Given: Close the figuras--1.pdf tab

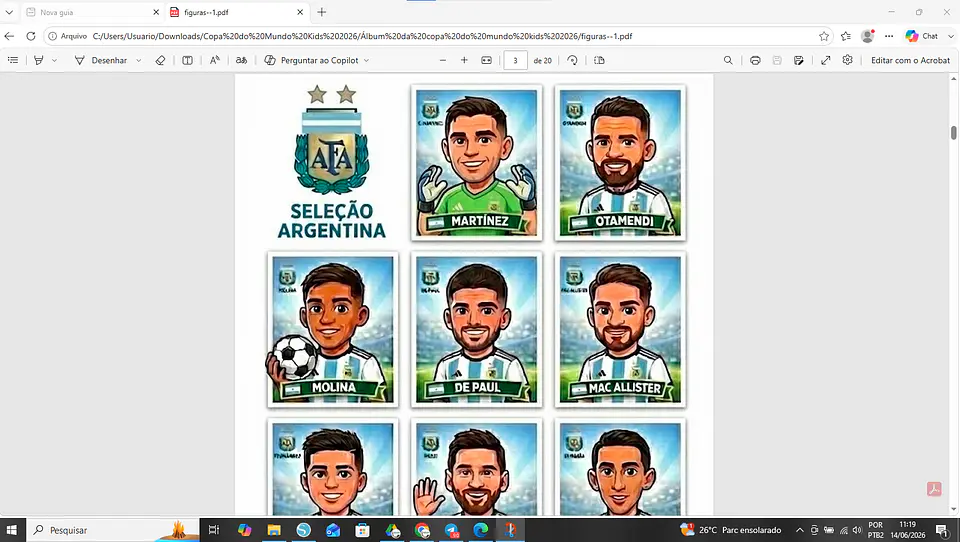Looking at the screenshot, I should point(300,12).
